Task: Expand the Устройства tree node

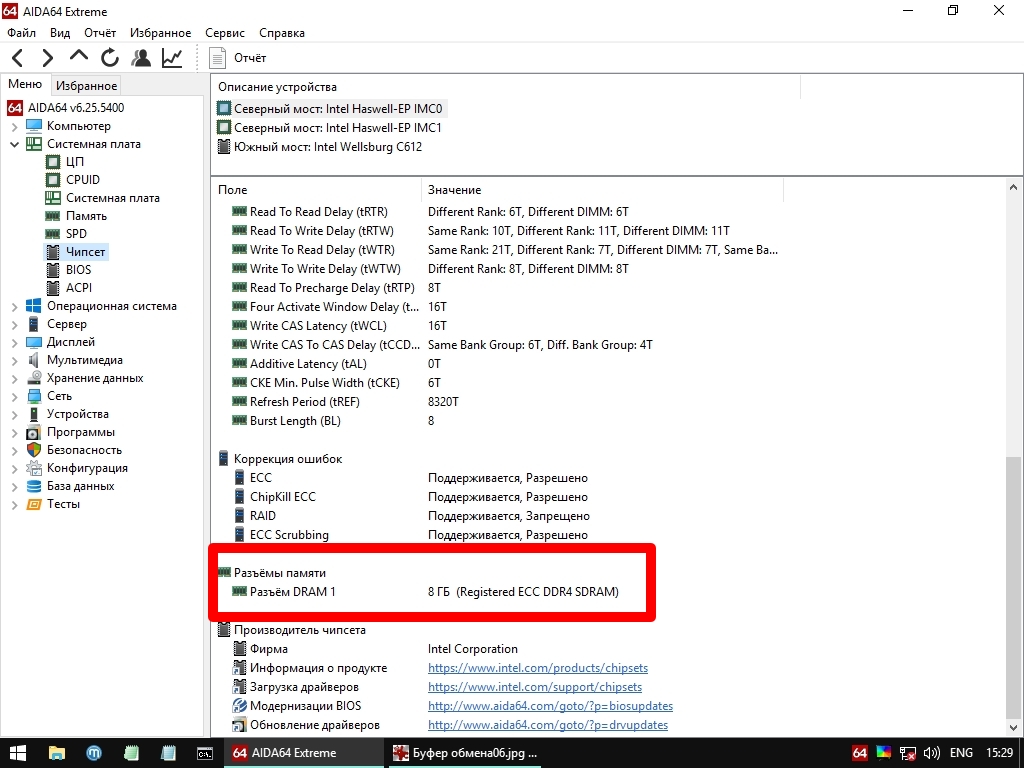Action: [14, 415]
